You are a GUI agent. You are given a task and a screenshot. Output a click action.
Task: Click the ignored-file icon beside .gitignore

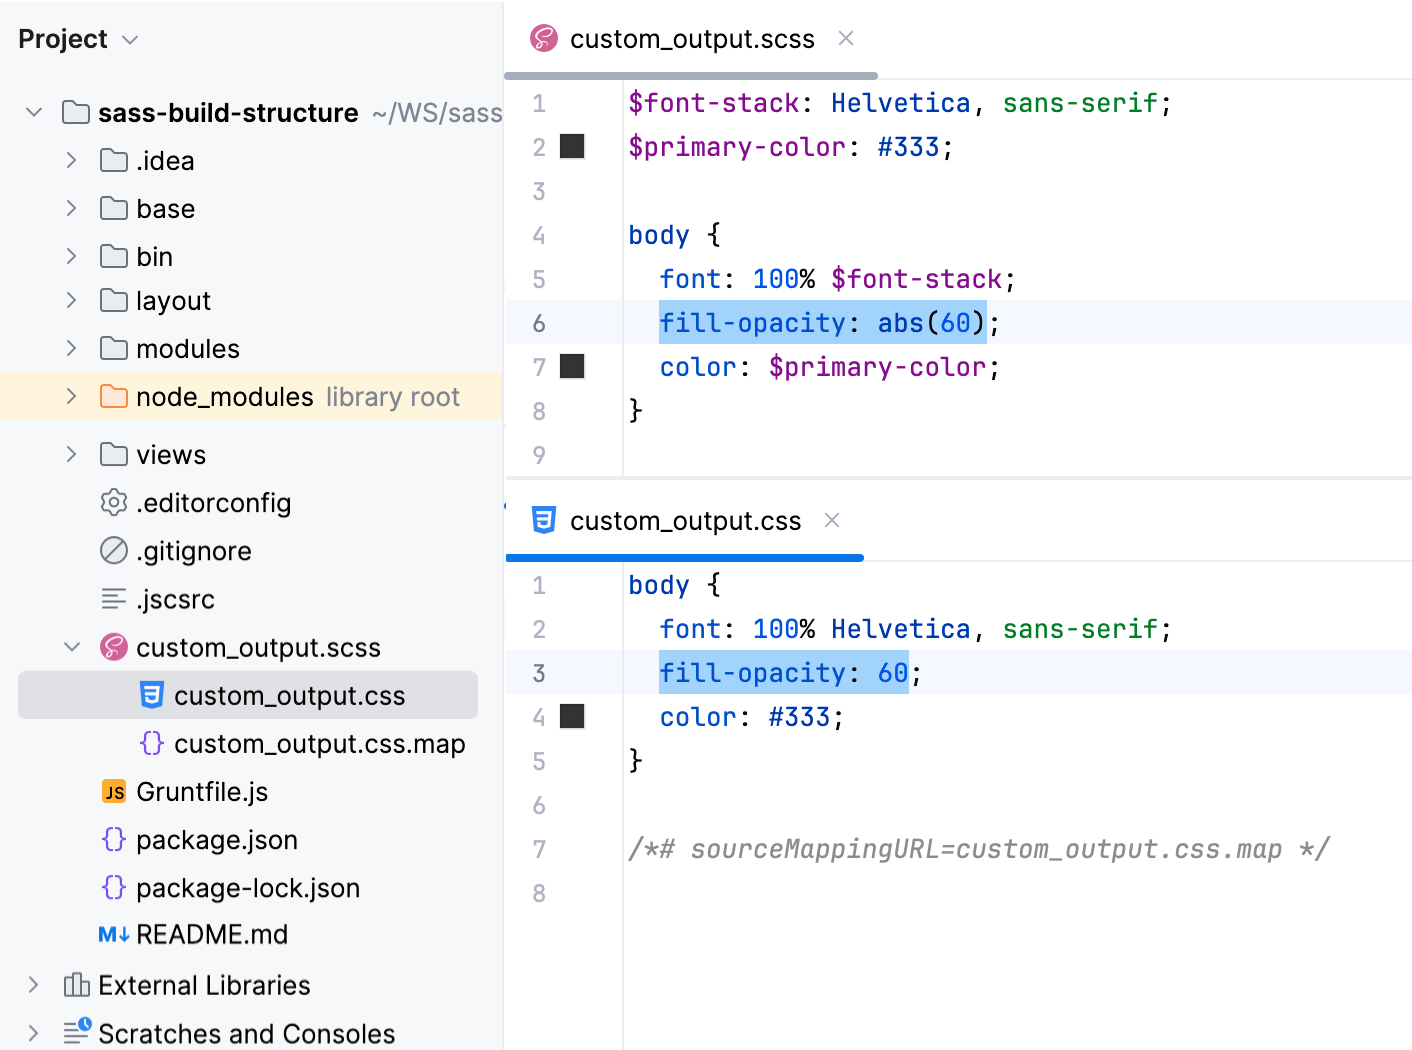point(114,551)
